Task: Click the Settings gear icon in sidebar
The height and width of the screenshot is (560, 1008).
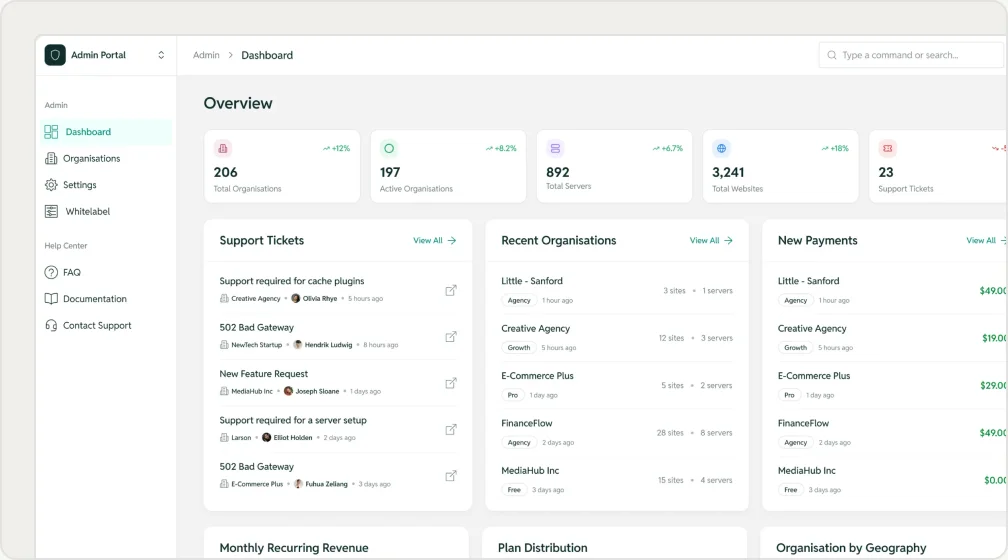Action: [x=51, y=185]
